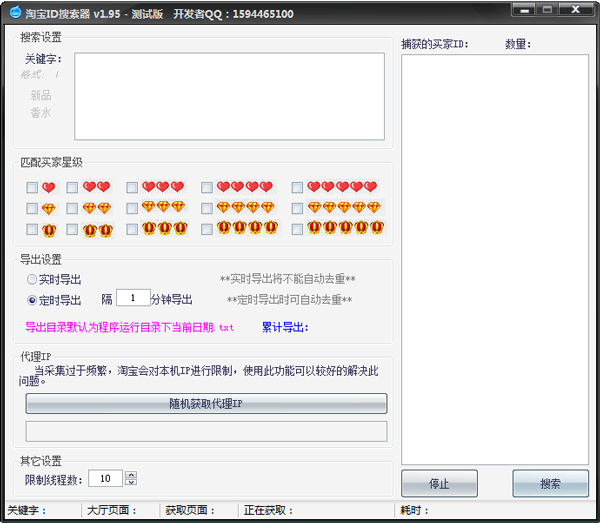Click the five red hearts rating icon
Image resolution: width=600 pixels, height=523 pixels.
(x=342, y=187)
